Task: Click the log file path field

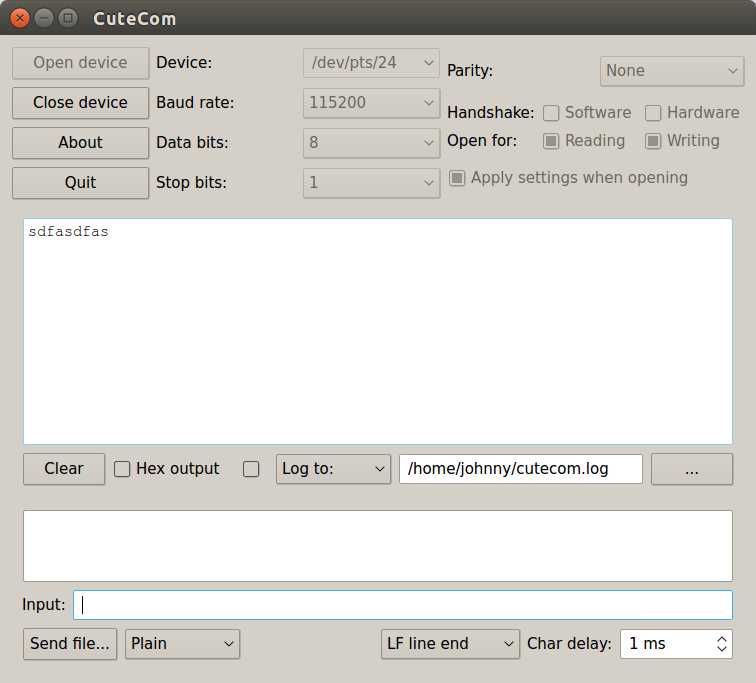Action: point(521,469)
